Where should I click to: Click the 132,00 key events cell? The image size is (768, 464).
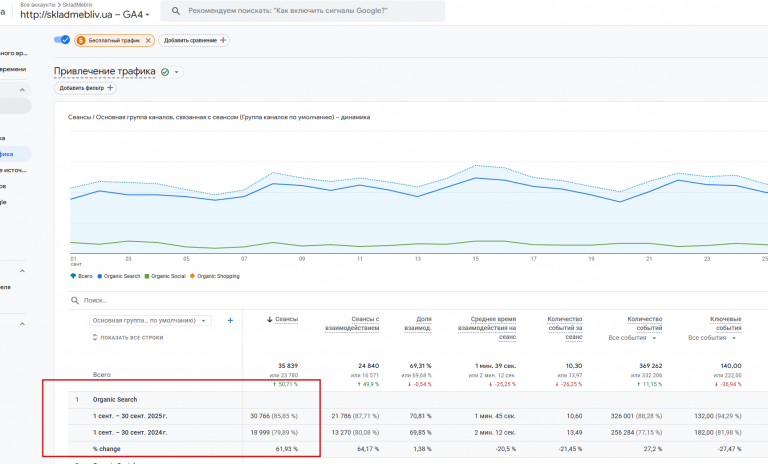point(718,416)
